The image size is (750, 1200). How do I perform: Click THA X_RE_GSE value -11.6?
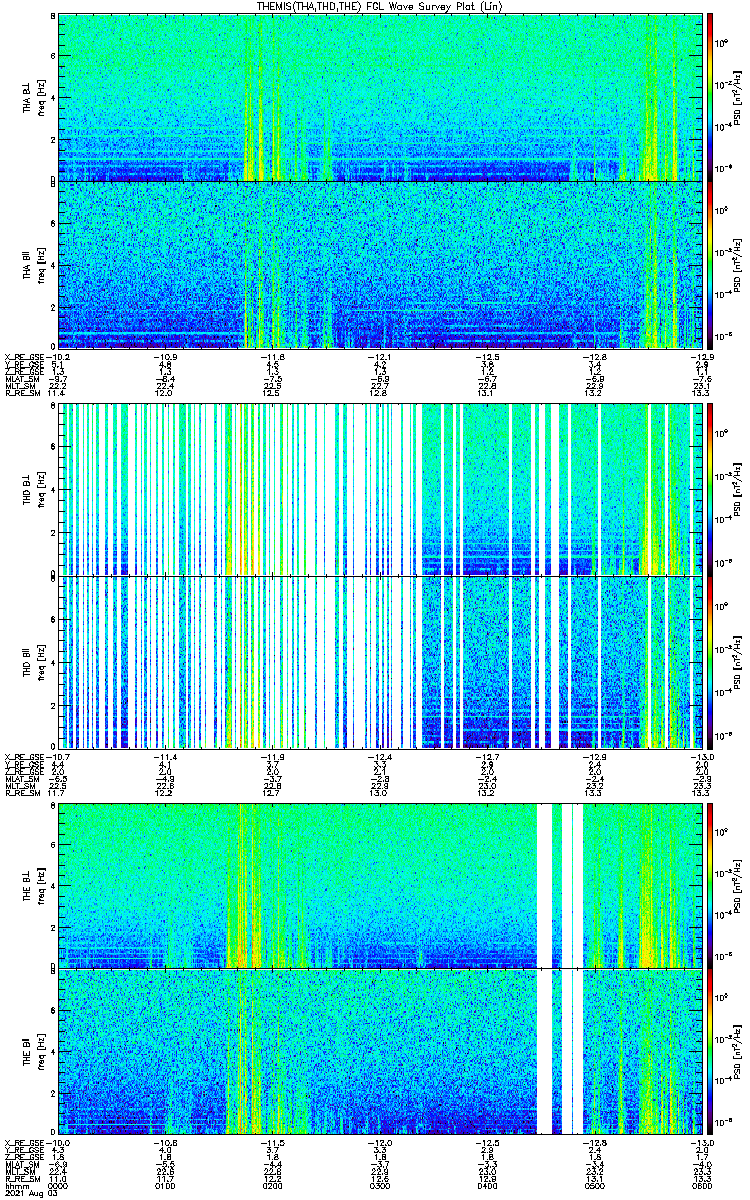tap(273, 357)
